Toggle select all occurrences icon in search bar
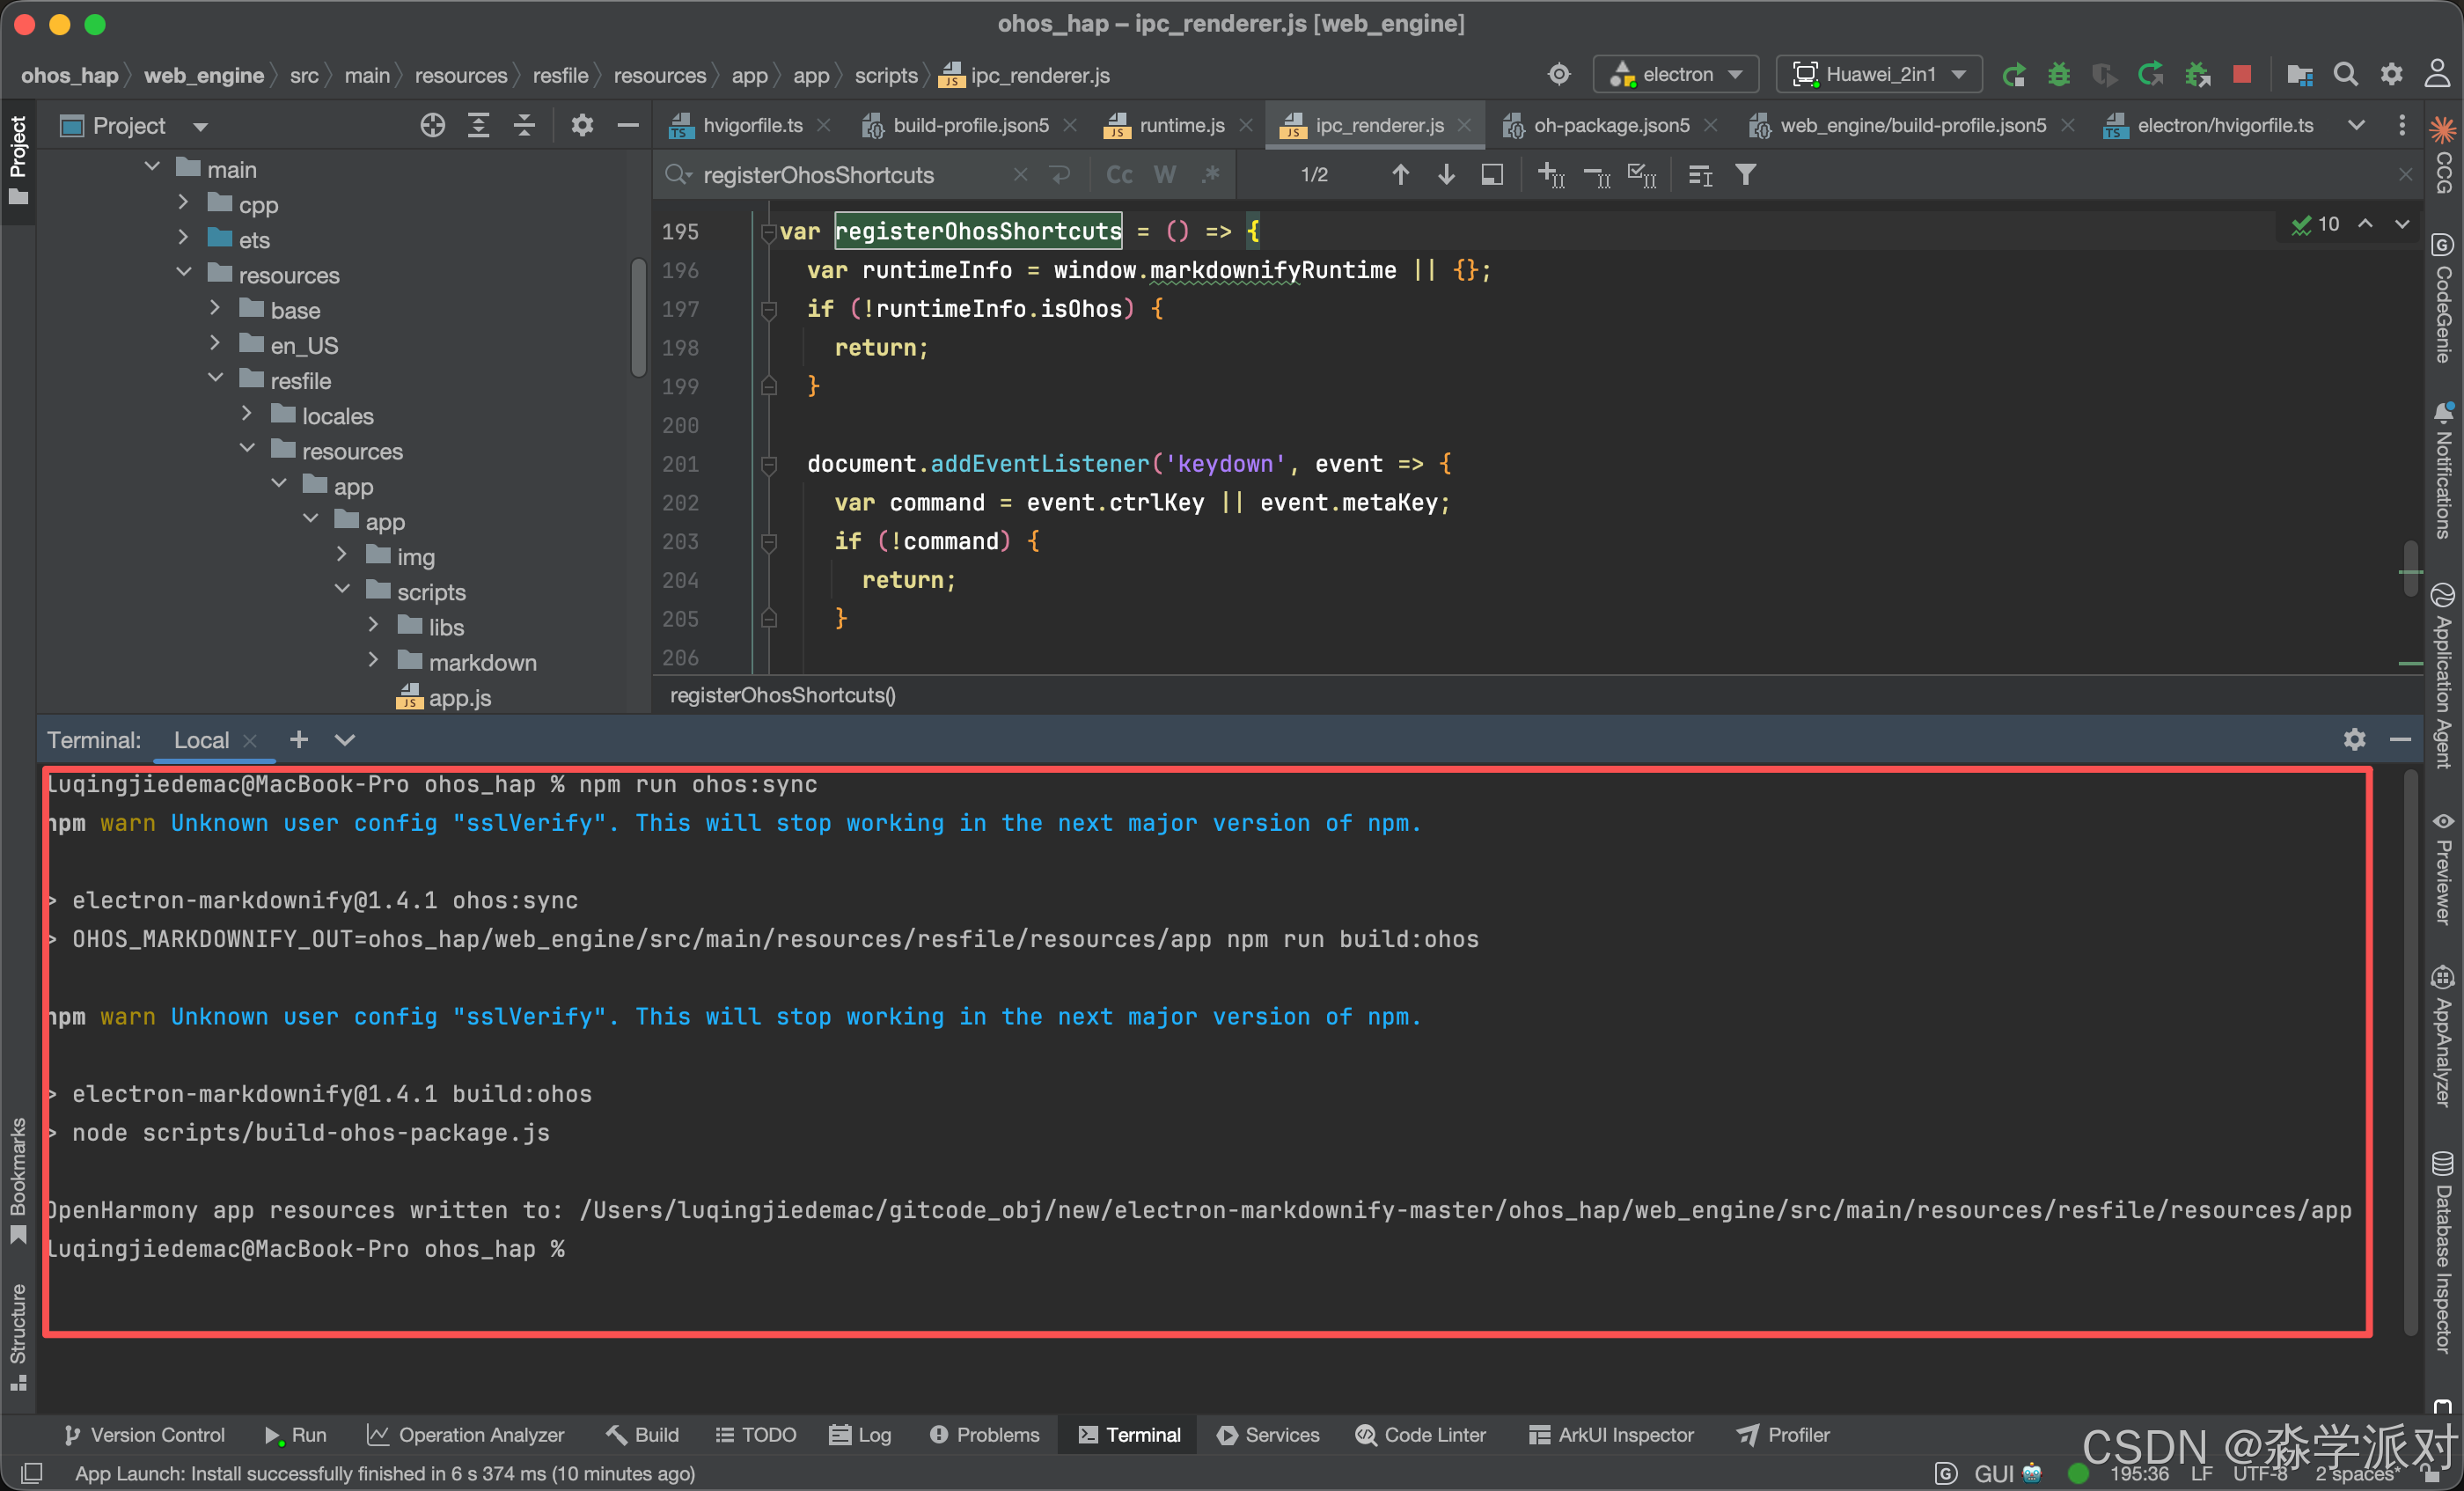This screenshot has height=1491, width=2464. click(x=1642, y=175)
